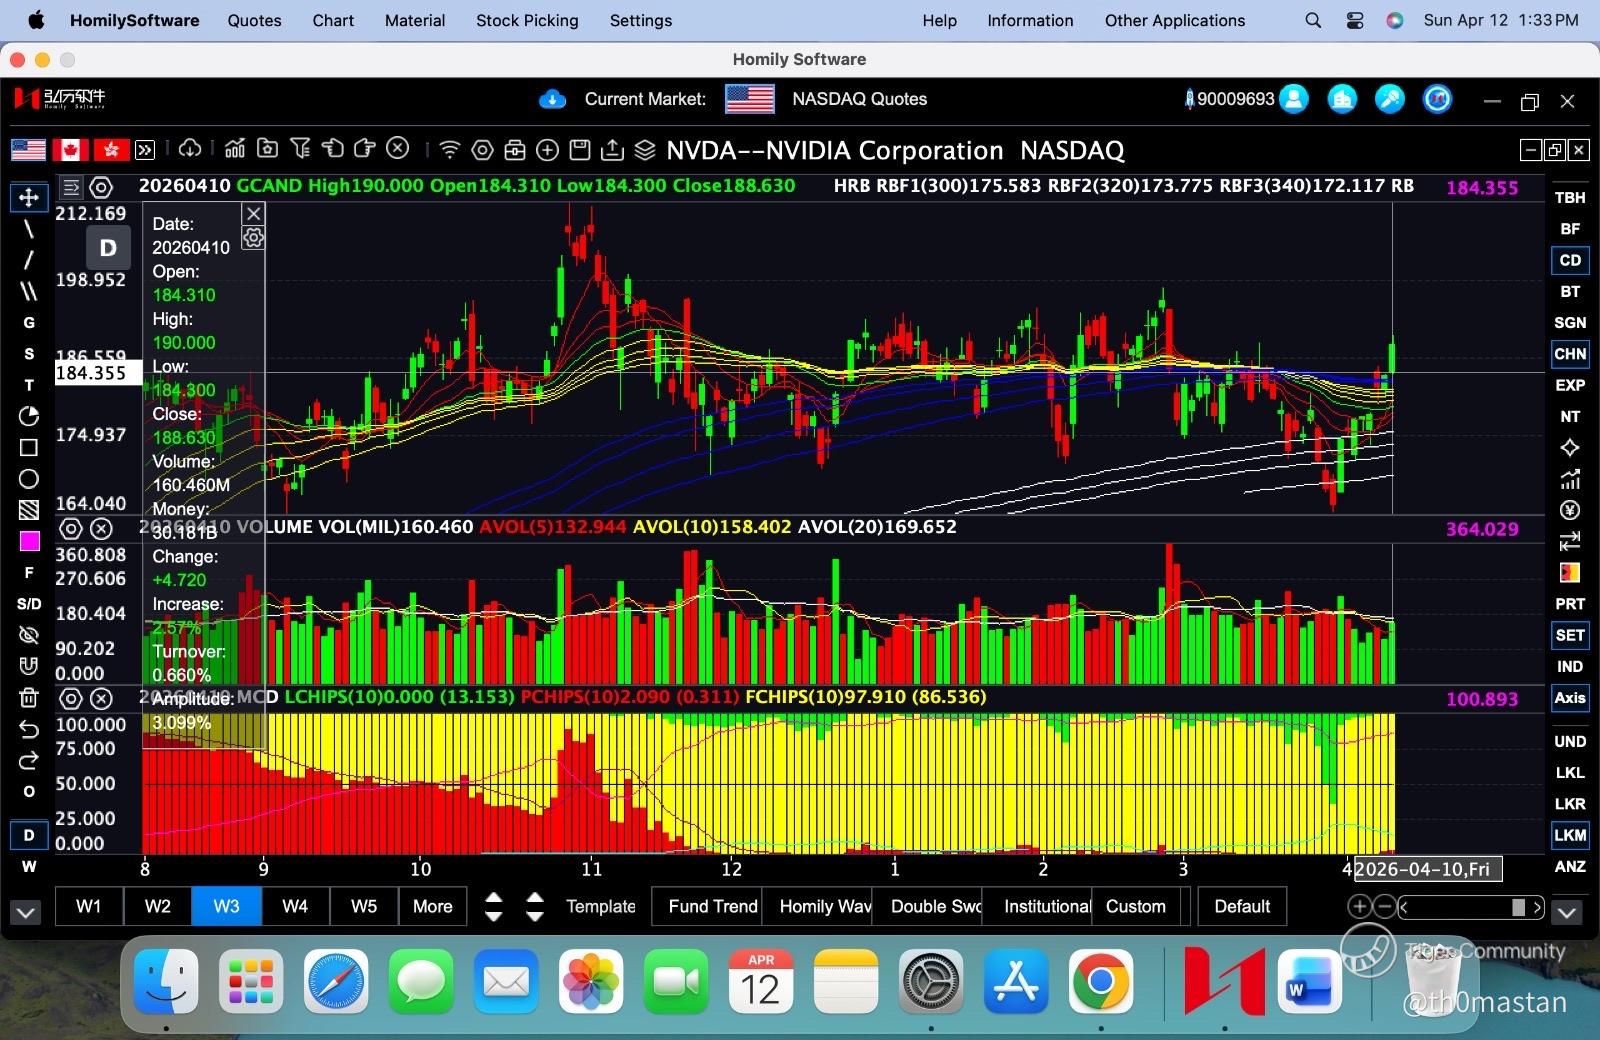Expand the bottom-left down chevron
Screen dimensions: 1600x1040
click(26, 912)
